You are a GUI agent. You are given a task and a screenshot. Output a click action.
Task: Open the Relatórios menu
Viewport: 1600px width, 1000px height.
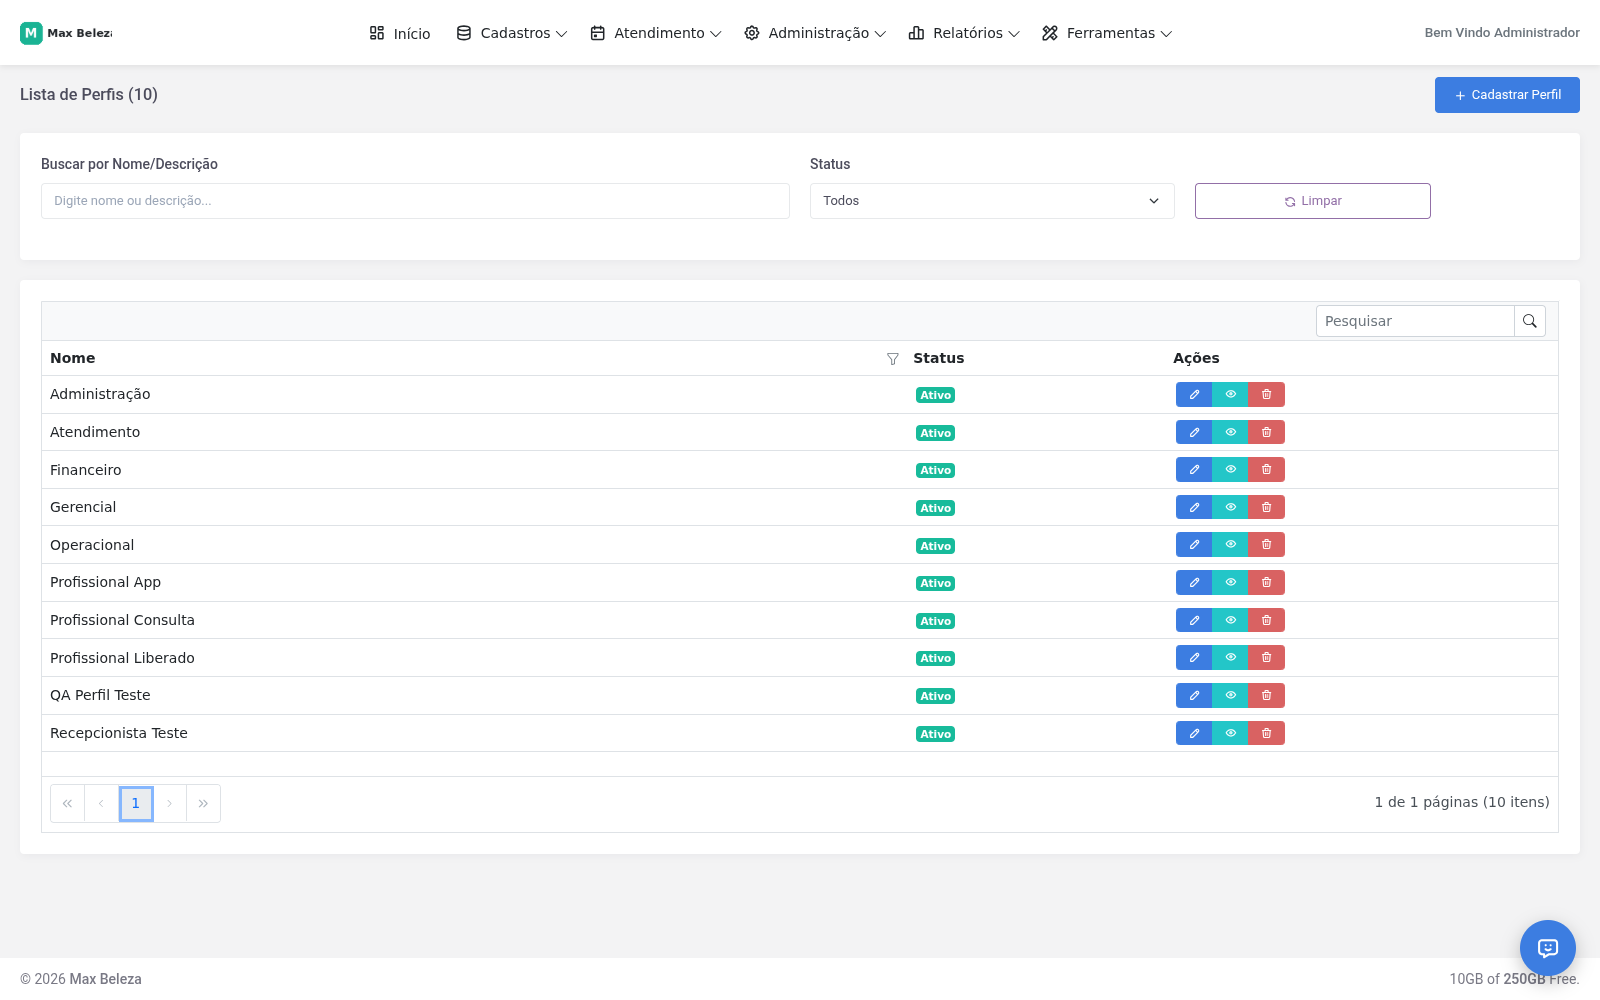click(x=964, y=33)
